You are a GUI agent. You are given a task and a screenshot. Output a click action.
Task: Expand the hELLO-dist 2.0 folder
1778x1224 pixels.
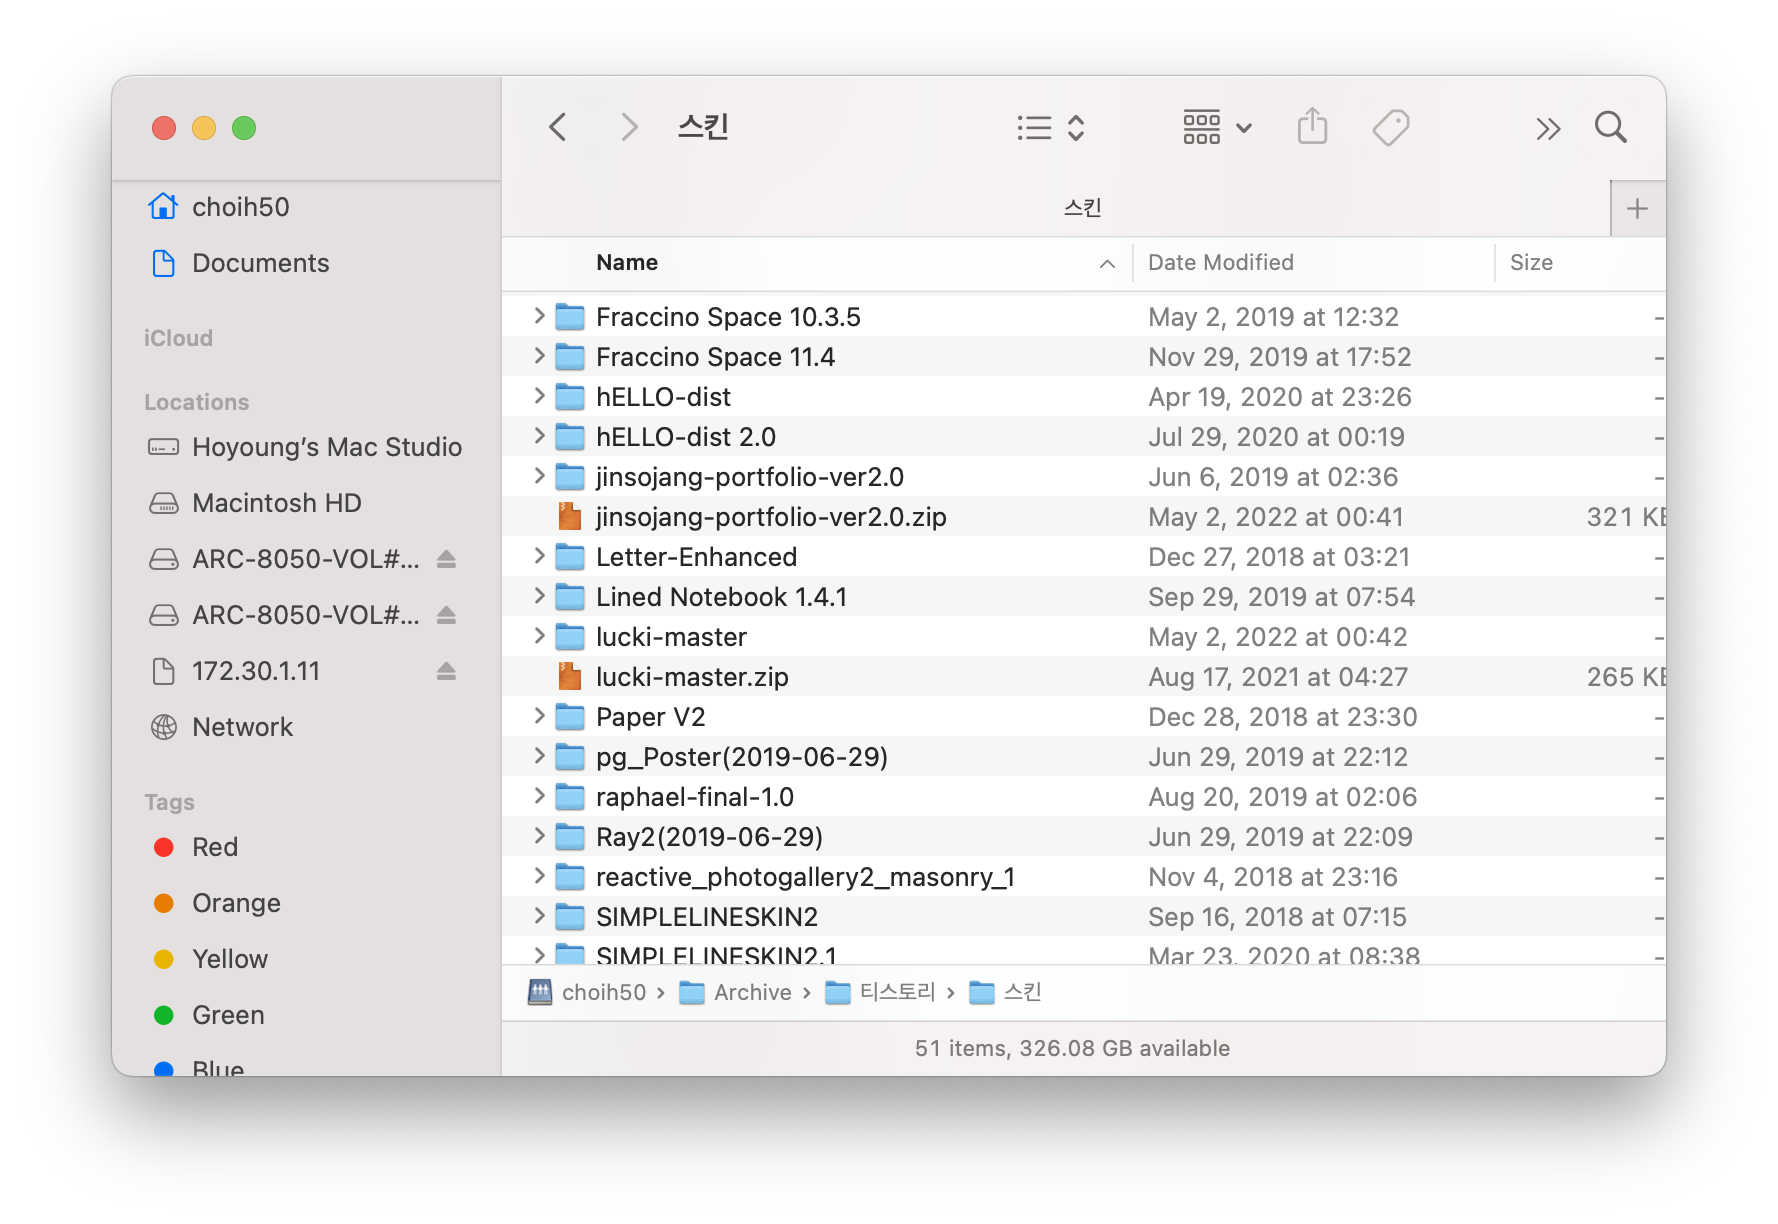point(539,436)
